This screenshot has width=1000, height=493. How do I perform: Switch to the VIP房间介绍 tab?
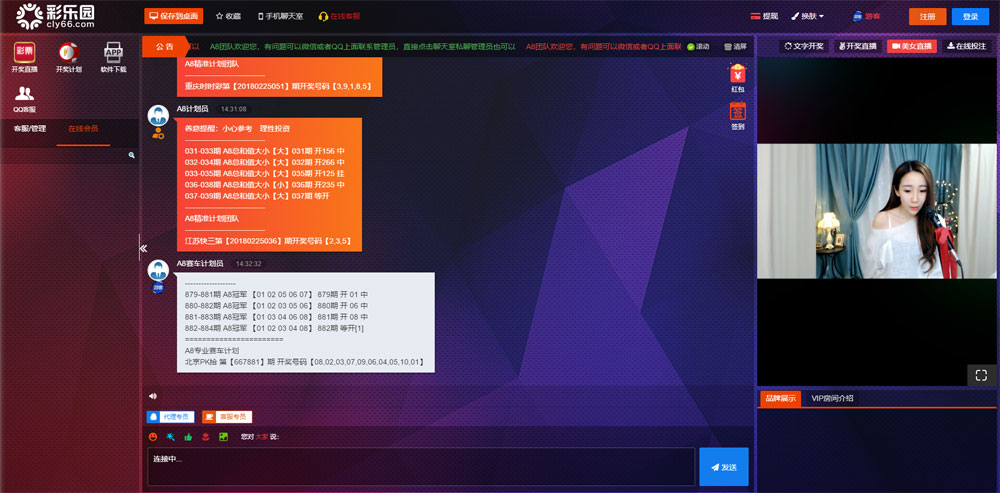tap(833, 398)
